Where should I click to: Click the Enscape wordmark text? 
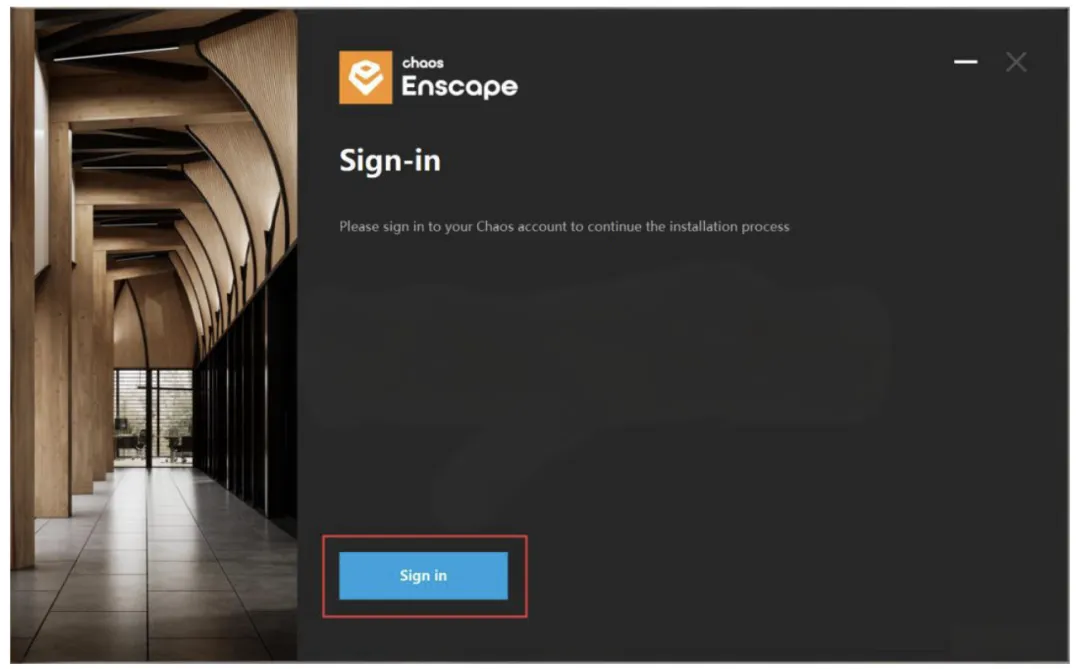(459, 87)
